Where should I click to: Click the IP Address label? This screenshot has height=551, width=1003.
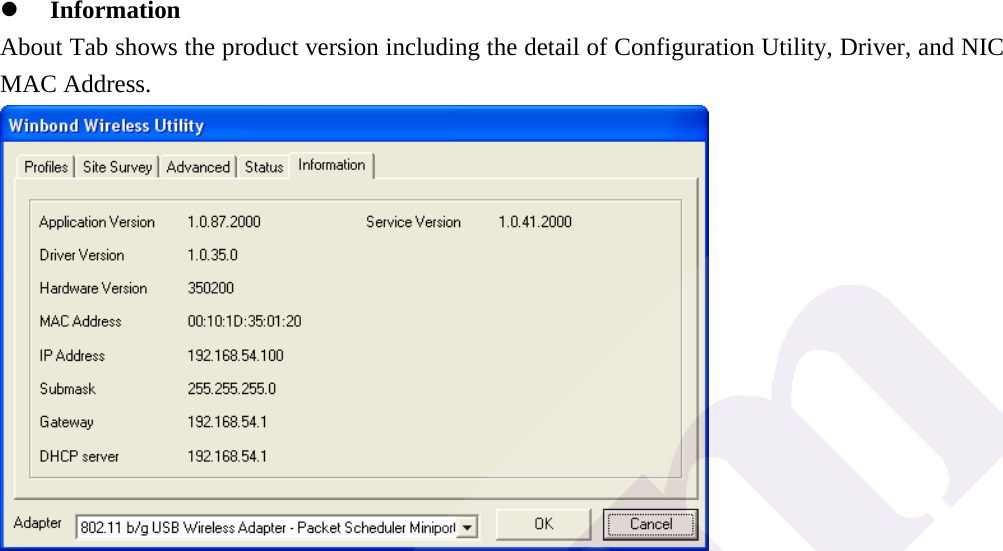72,356
